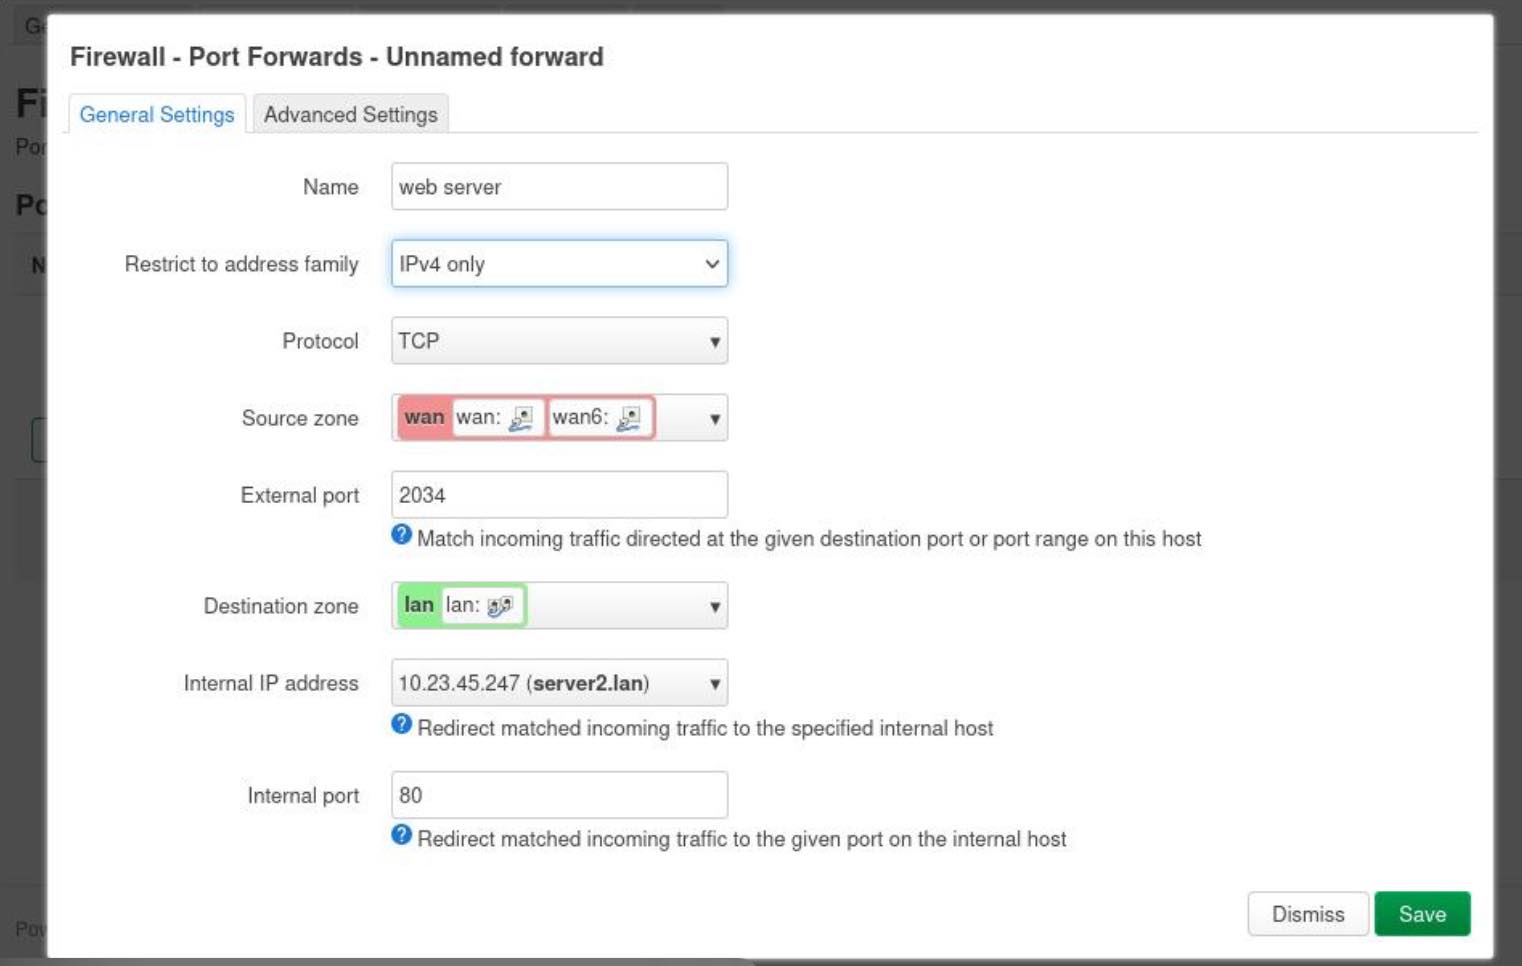Image resolution: width=1522 pixels, height=966 pixels.
Task: Click the help icon under Internal IP address
Action: 402,724
